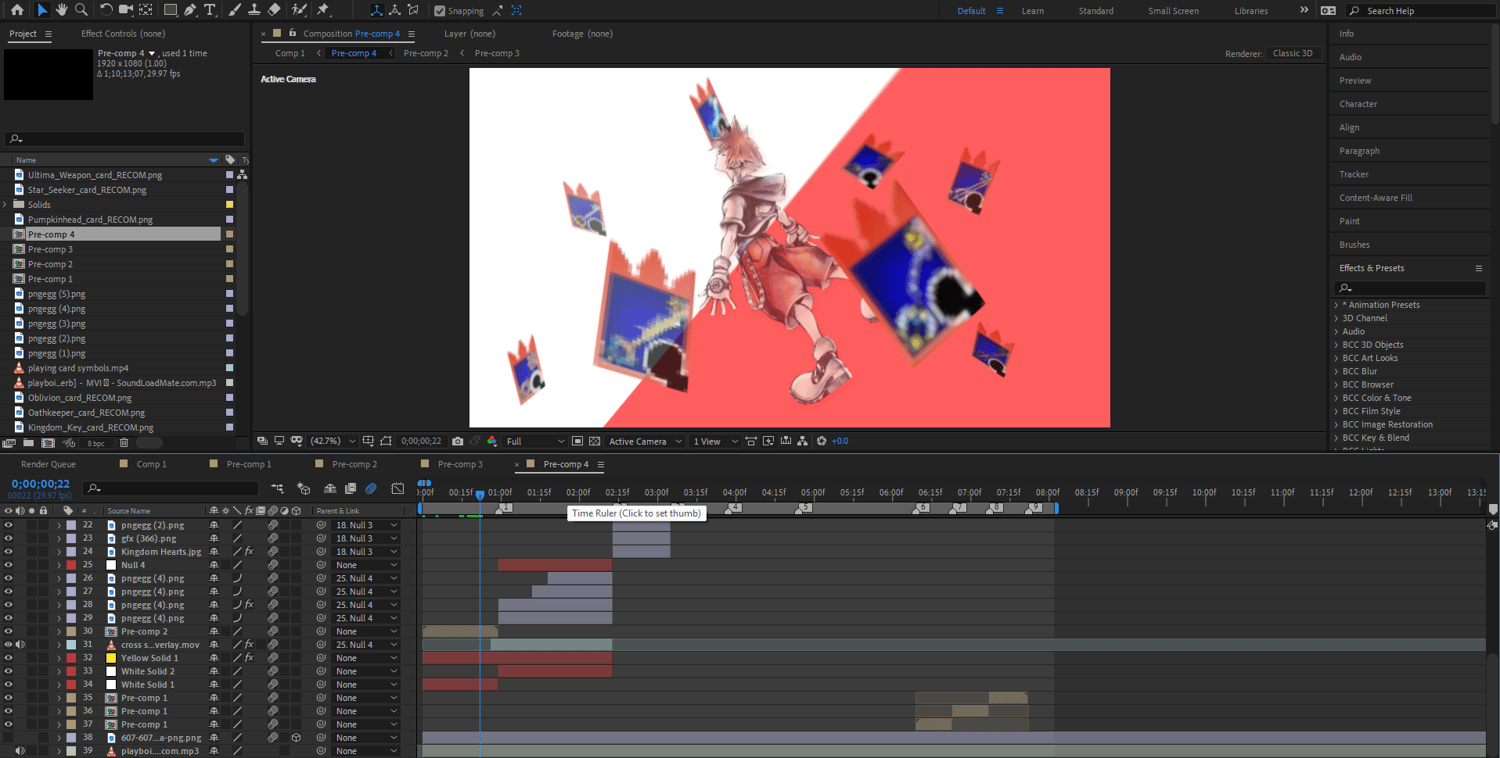Open Null 4 layer parent dropdown
Screen dimensions: 1500x758
click(x=367, y=565)
